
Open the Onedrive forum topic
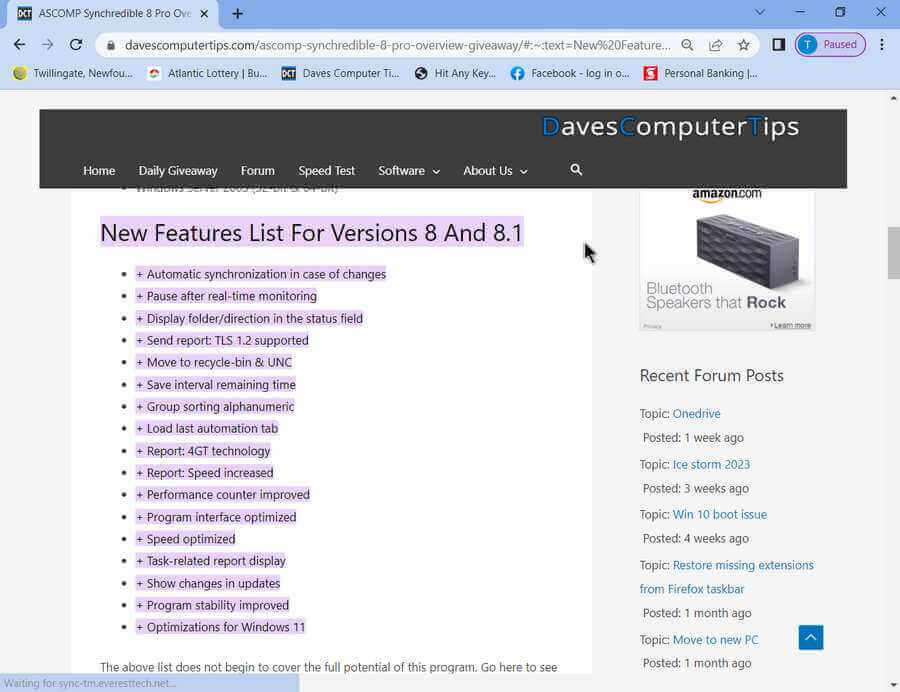coord(696,414)
